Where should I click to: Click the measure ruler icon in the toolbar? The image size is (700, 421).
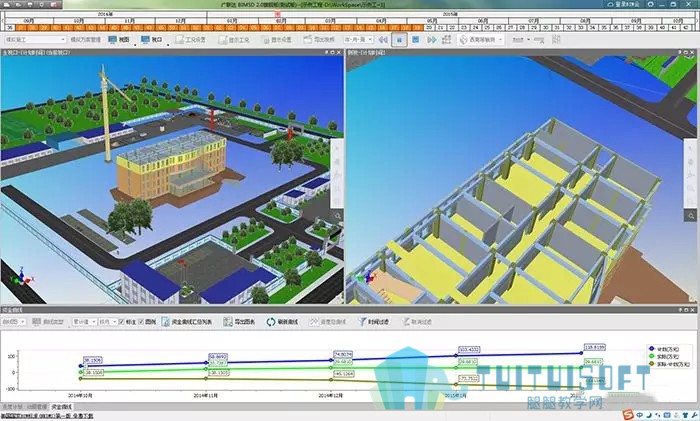pyautogui.click(x=539, y=40)
